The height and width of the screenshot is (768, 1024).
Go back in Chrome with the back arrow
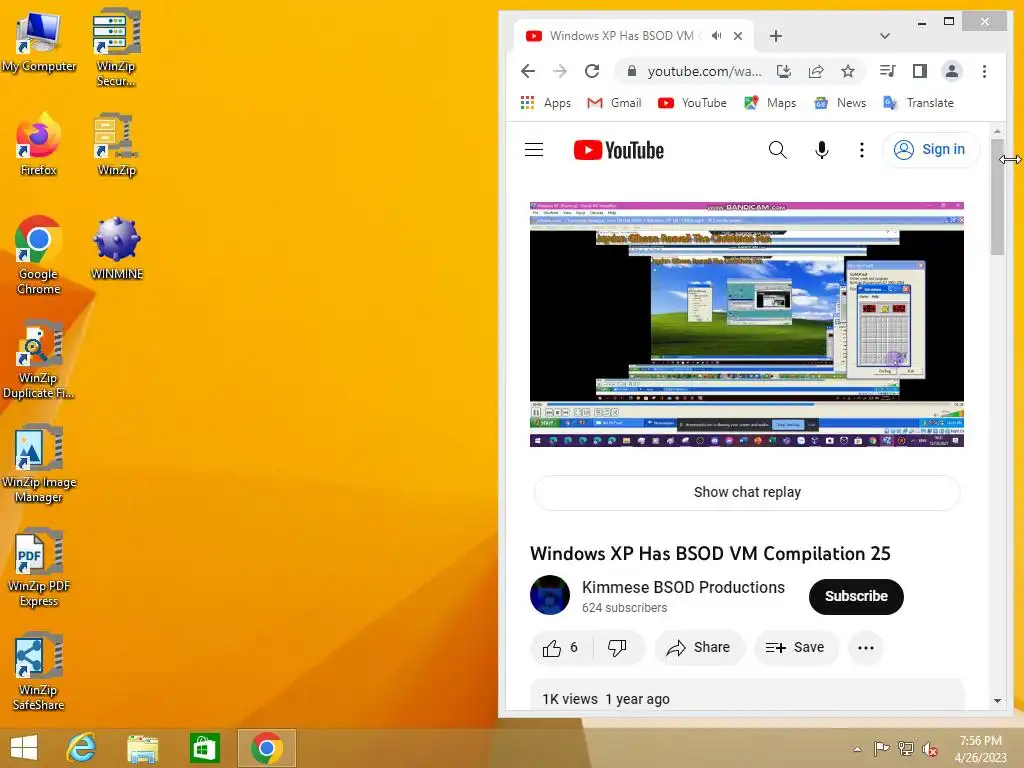pos(528,71)
